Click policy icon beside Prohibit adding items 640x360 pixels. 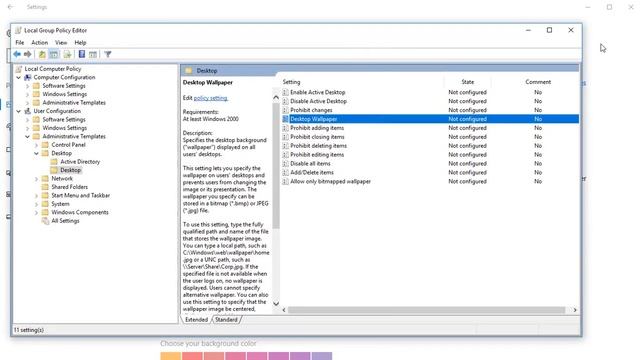click(x=285, y=128)
